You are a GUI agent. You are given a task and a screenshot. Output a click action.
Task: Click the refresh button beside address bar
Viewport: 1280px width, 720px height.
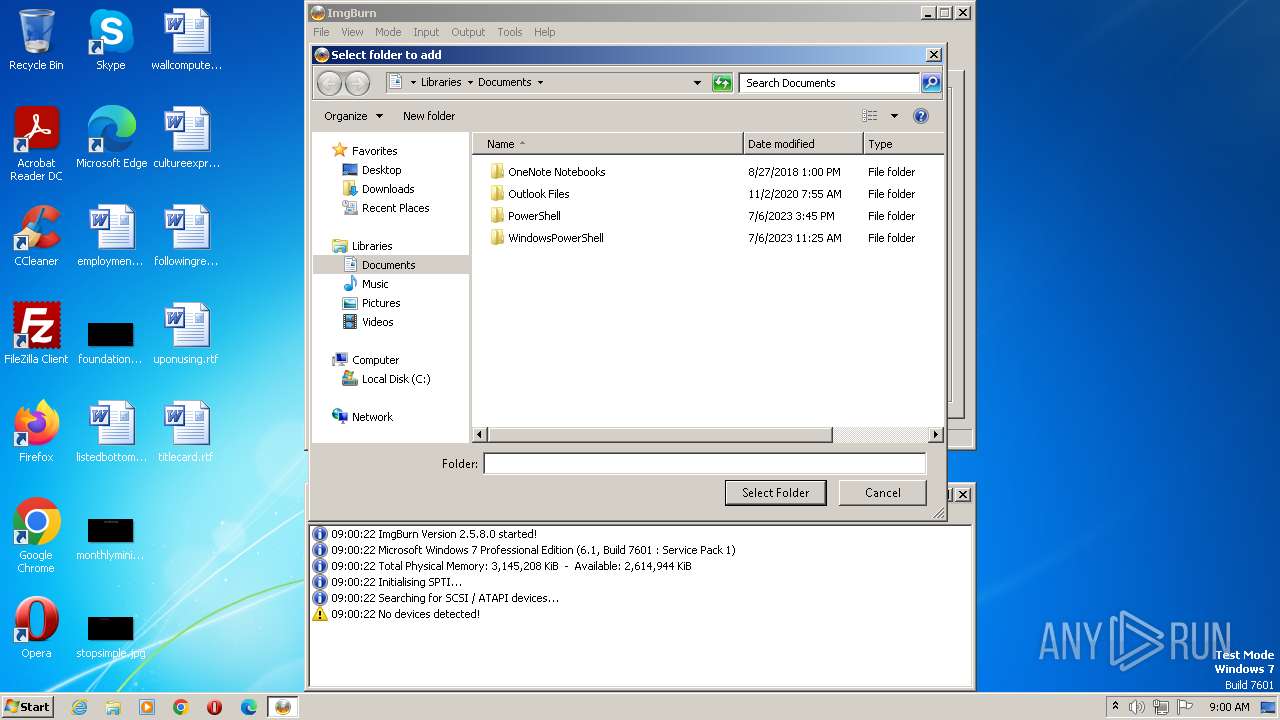pos(722,83)
